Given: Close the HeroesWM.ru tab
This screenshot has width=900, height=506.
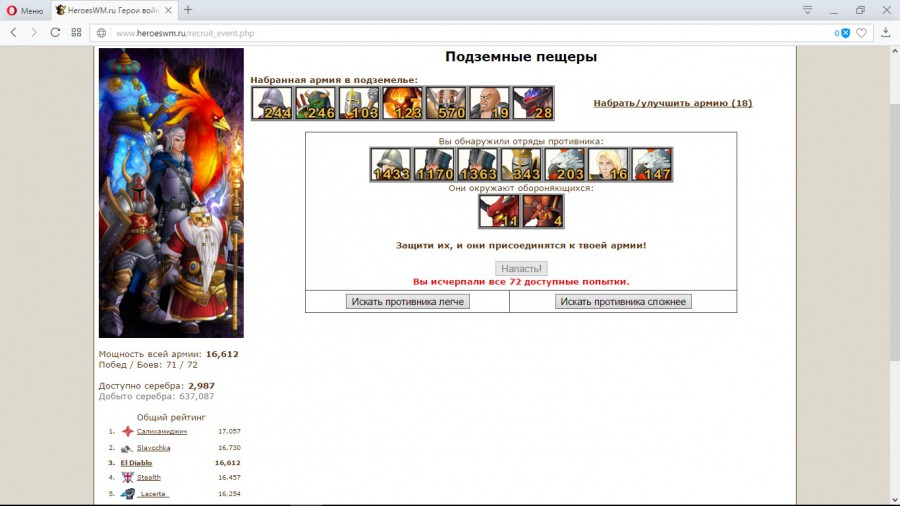Looking at the screenshot, I should (x=168, y=10).
